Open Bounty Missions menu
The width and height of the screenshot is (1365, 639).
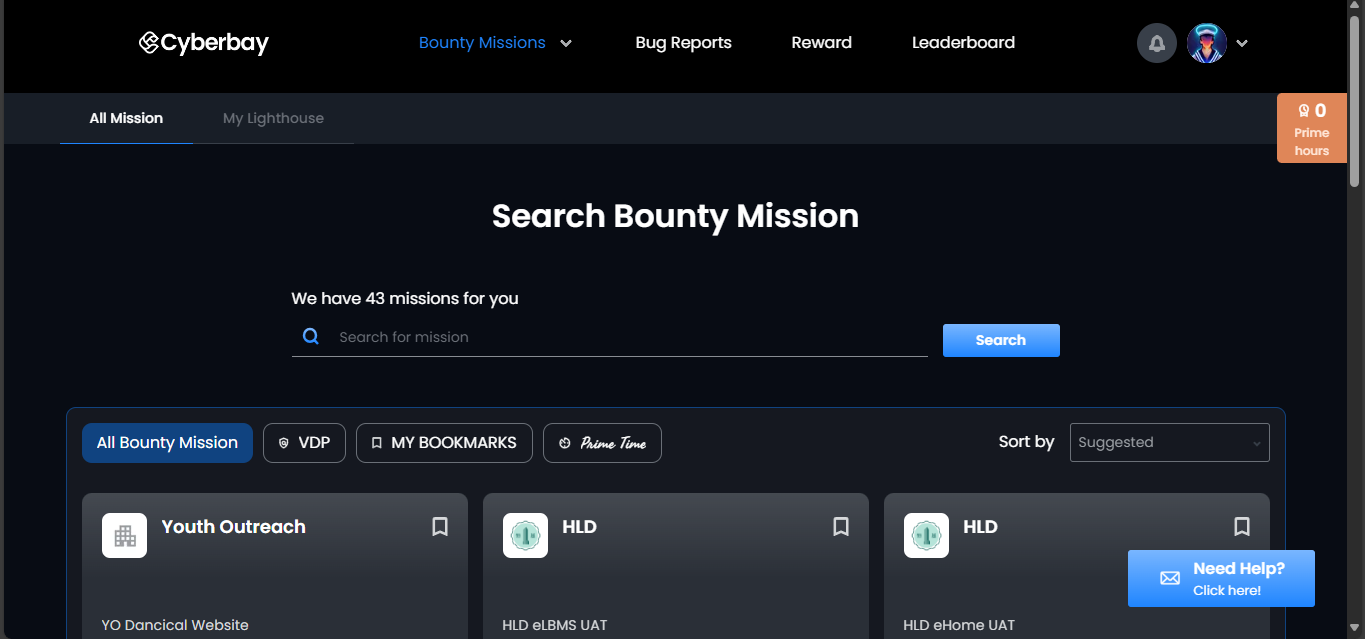(x=482, y=43)
